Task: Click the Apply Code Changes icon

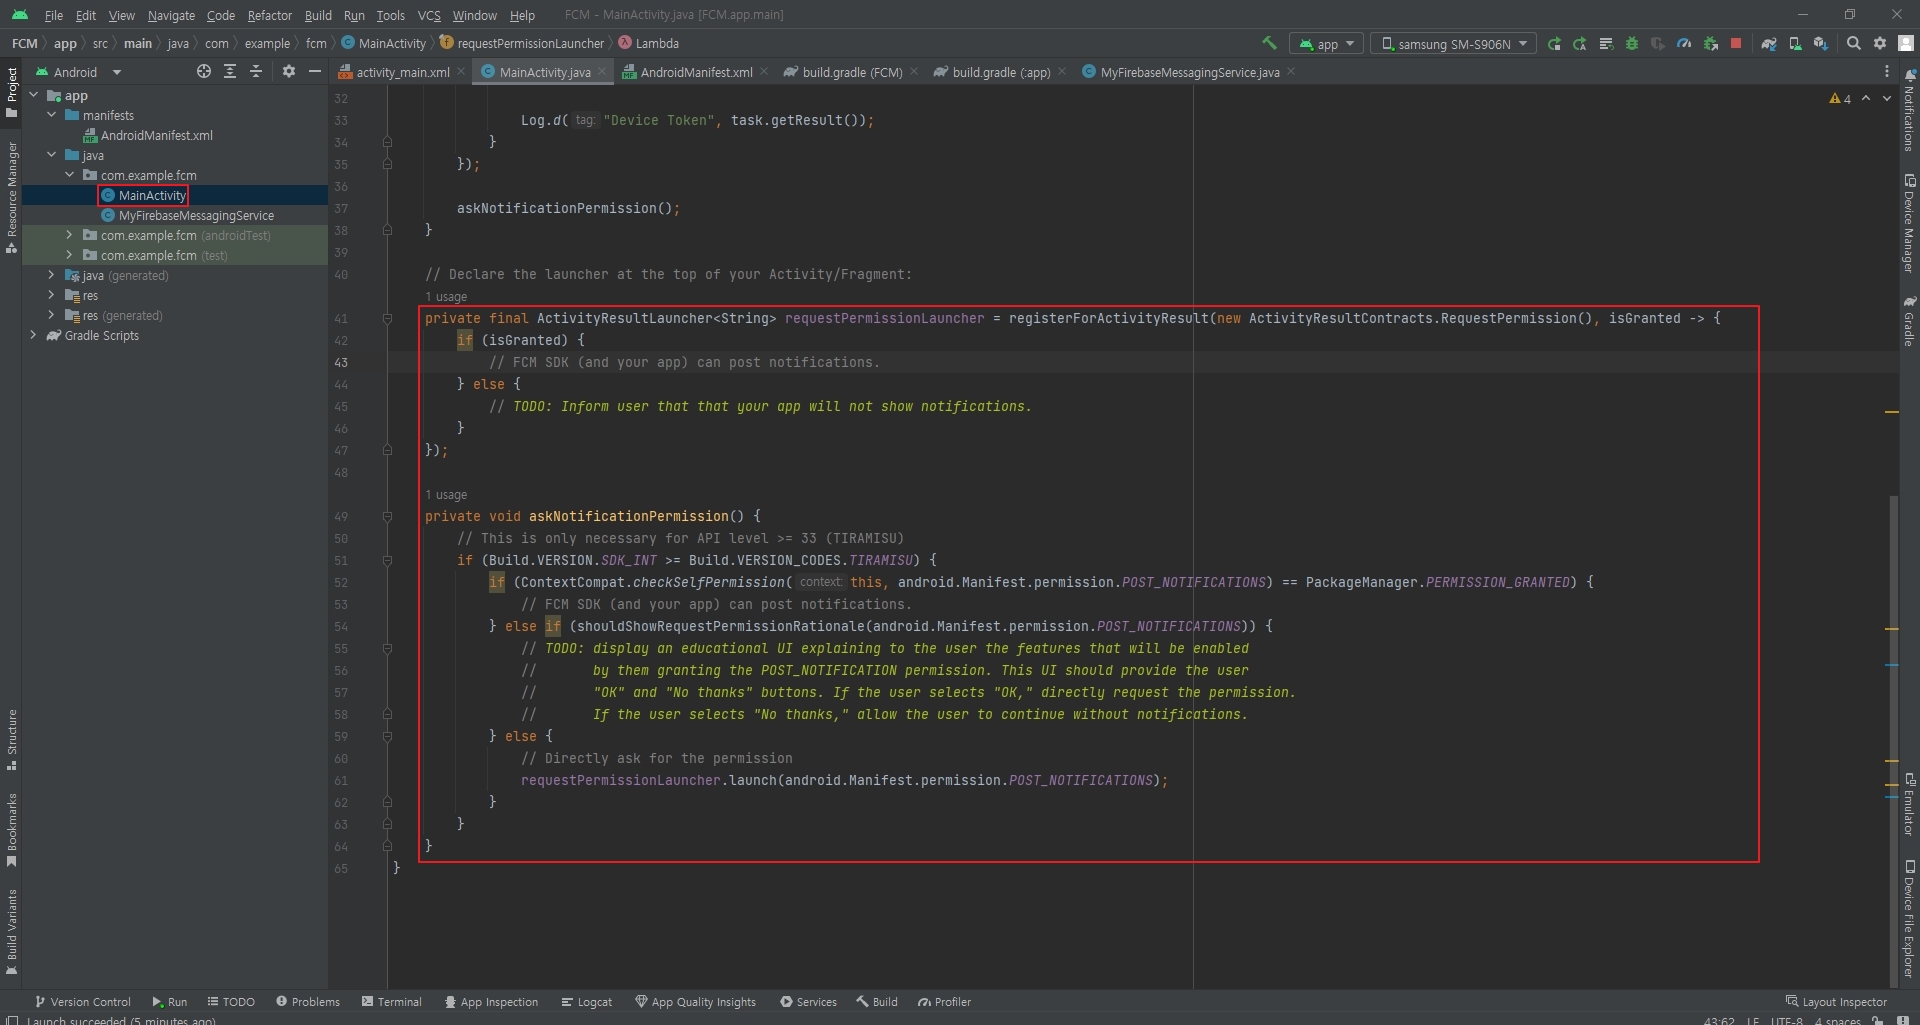Action: pyautogui.click(x=1606, y=44)
